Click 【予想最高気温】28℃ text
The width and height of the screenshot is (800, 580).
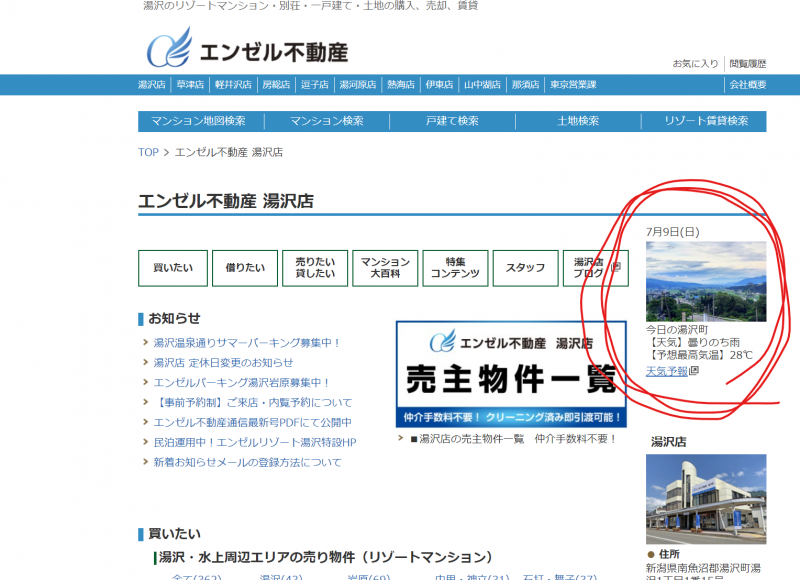[x=699, y=355]
